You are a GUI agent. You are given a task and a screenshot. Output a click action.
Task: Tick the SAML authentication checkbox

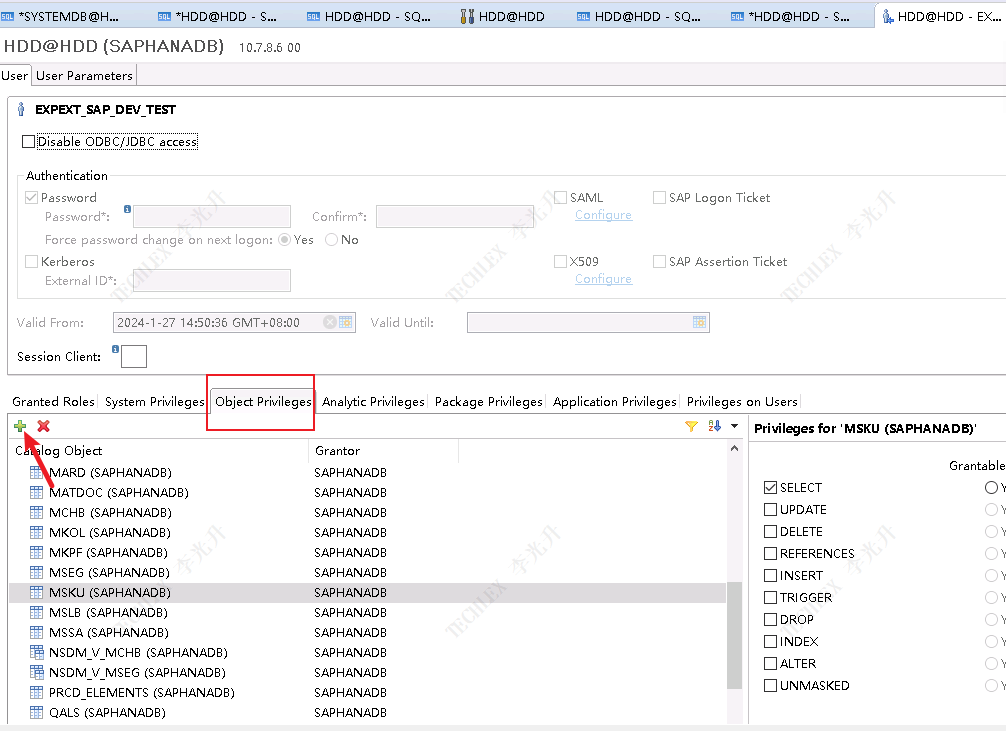pyautogui.click(x=560, y=198)
